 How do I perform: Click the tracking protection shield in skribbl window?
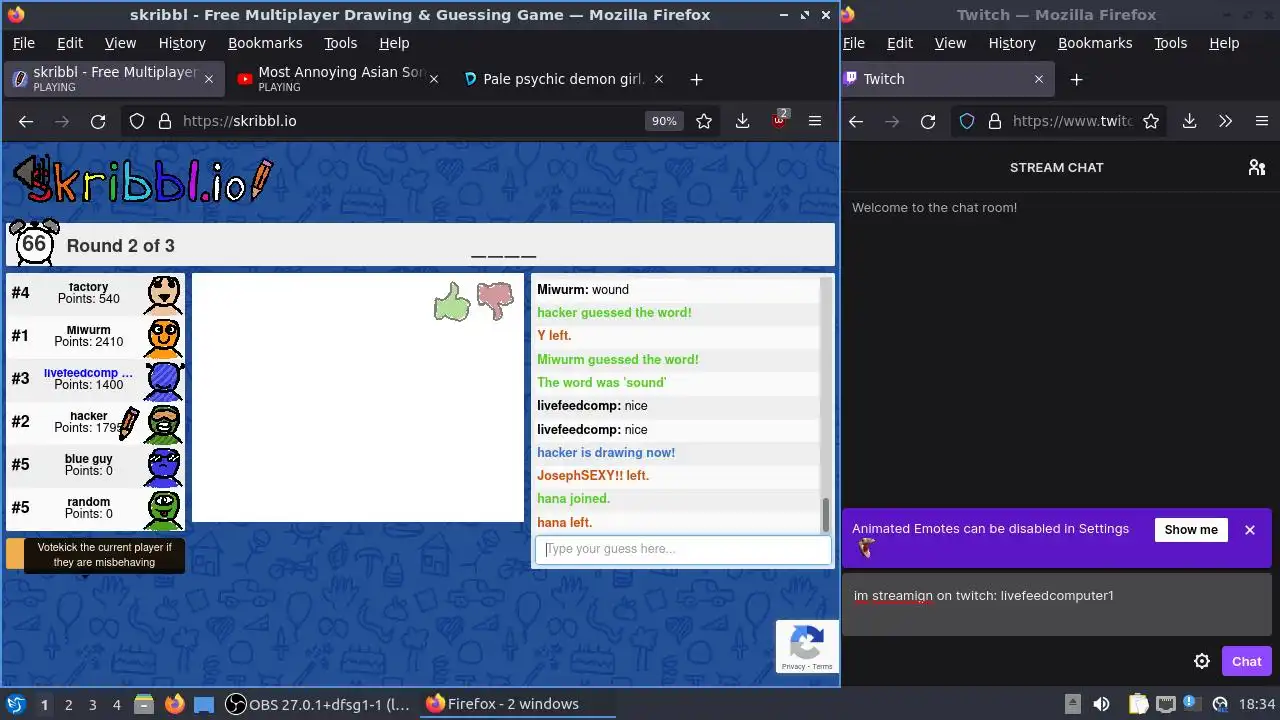pyautogui.click(x=137, y=121)
